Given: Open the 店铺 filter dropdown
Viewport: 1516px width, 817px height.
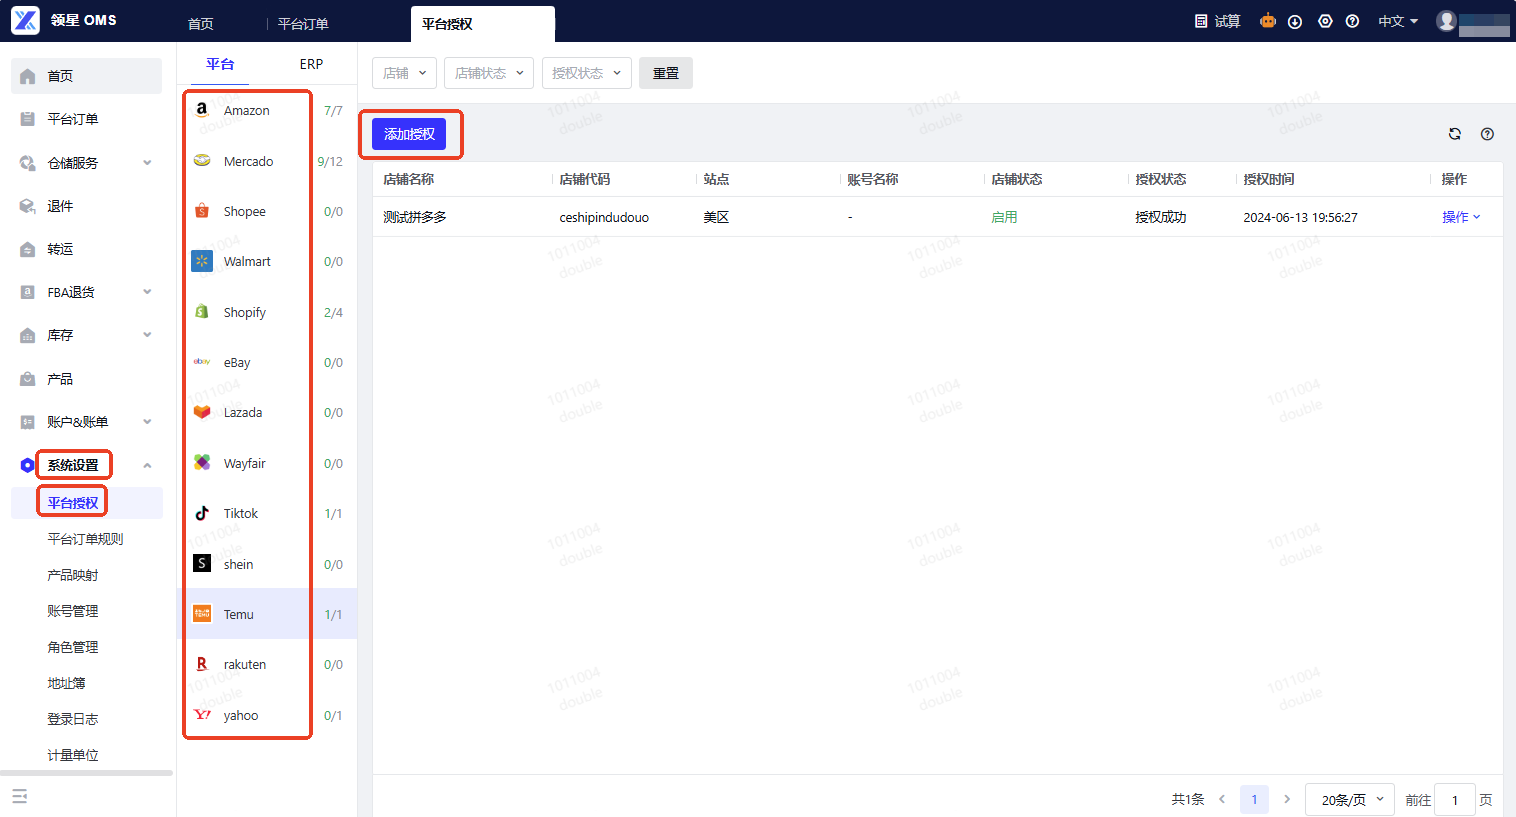Looking at the screenshot, I should coord(404,73).
